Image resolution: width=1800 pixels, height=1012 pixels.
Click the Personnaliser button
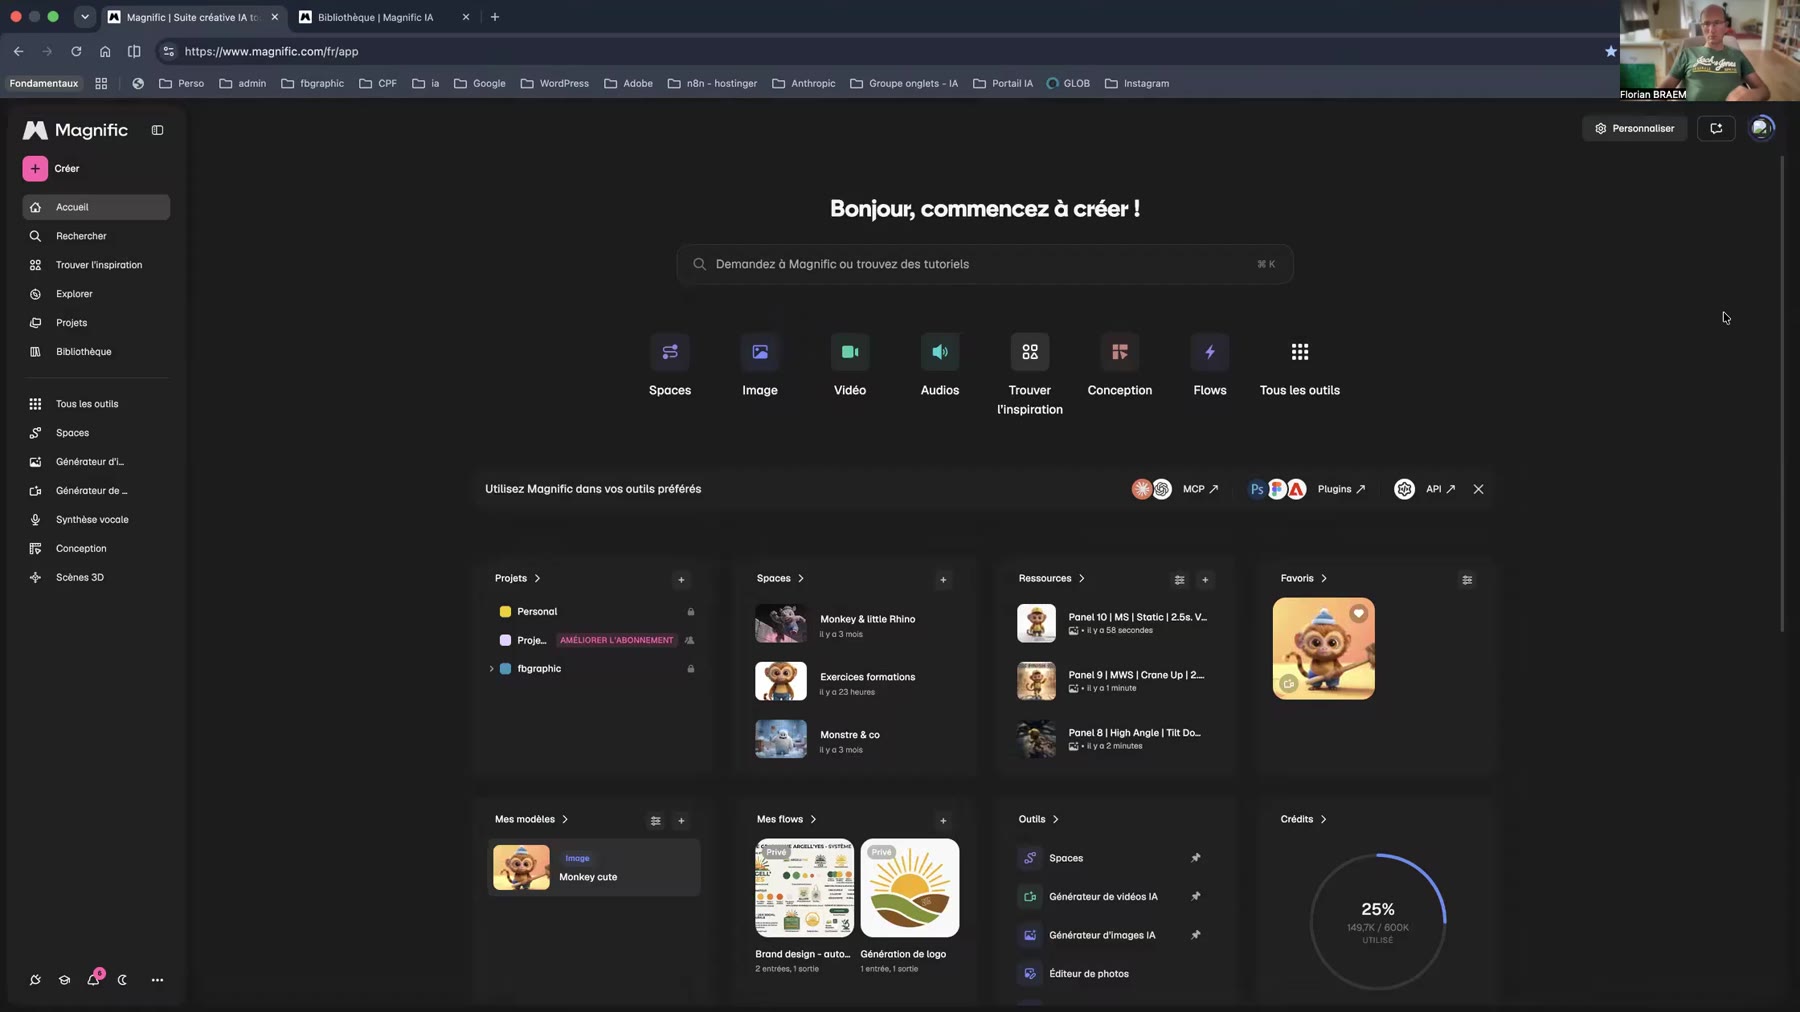click(x=1634, y=128)
